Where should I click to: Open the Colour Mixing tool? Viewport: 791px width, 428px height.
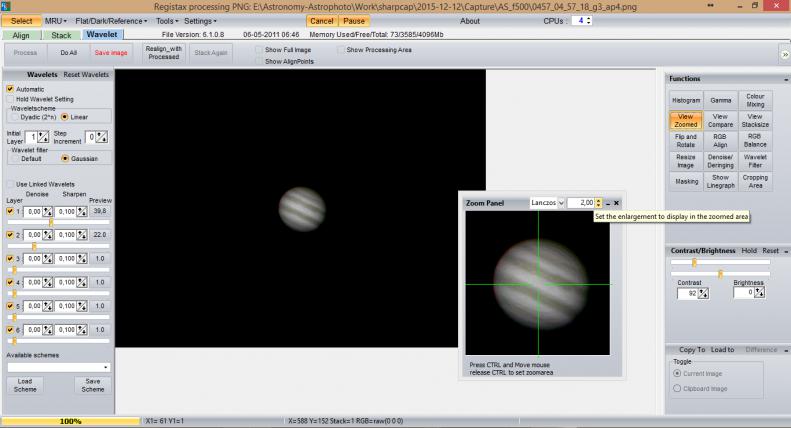(x=755, y=100)
